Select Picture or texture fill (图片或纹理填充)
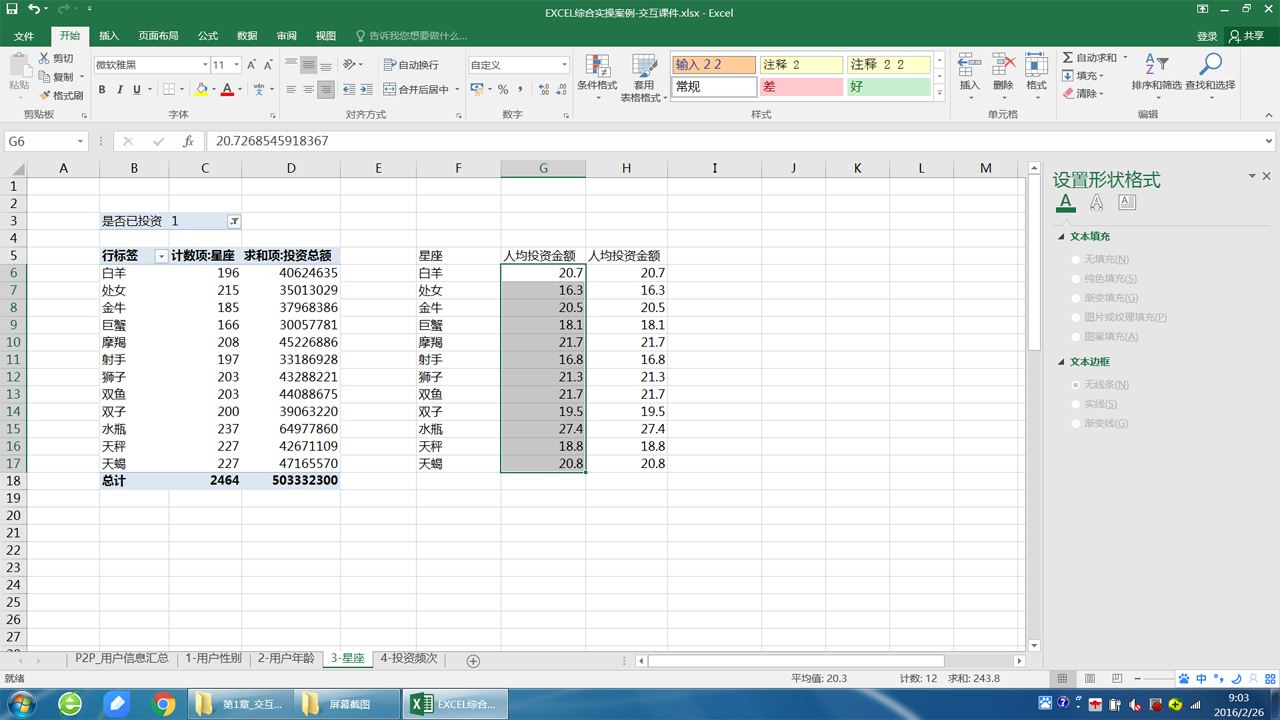This screenshot has height=720, width=1280. [1076, 317]
